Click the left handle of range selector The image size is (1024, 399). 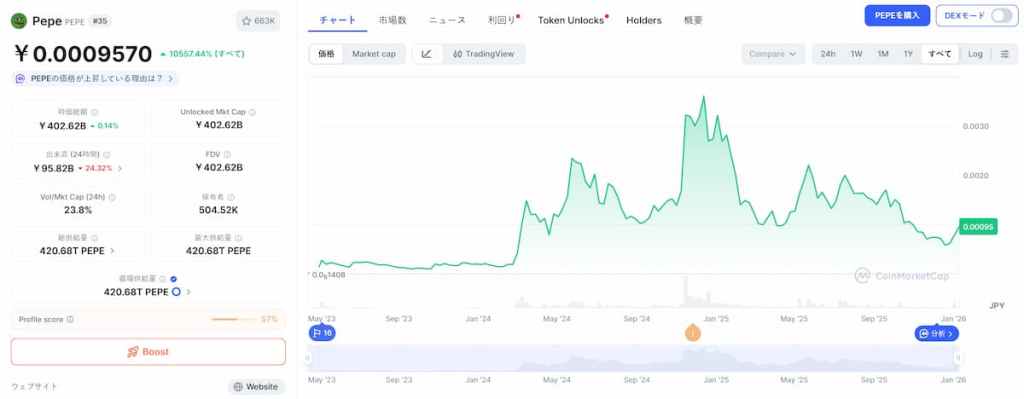(x=308, y=357)
